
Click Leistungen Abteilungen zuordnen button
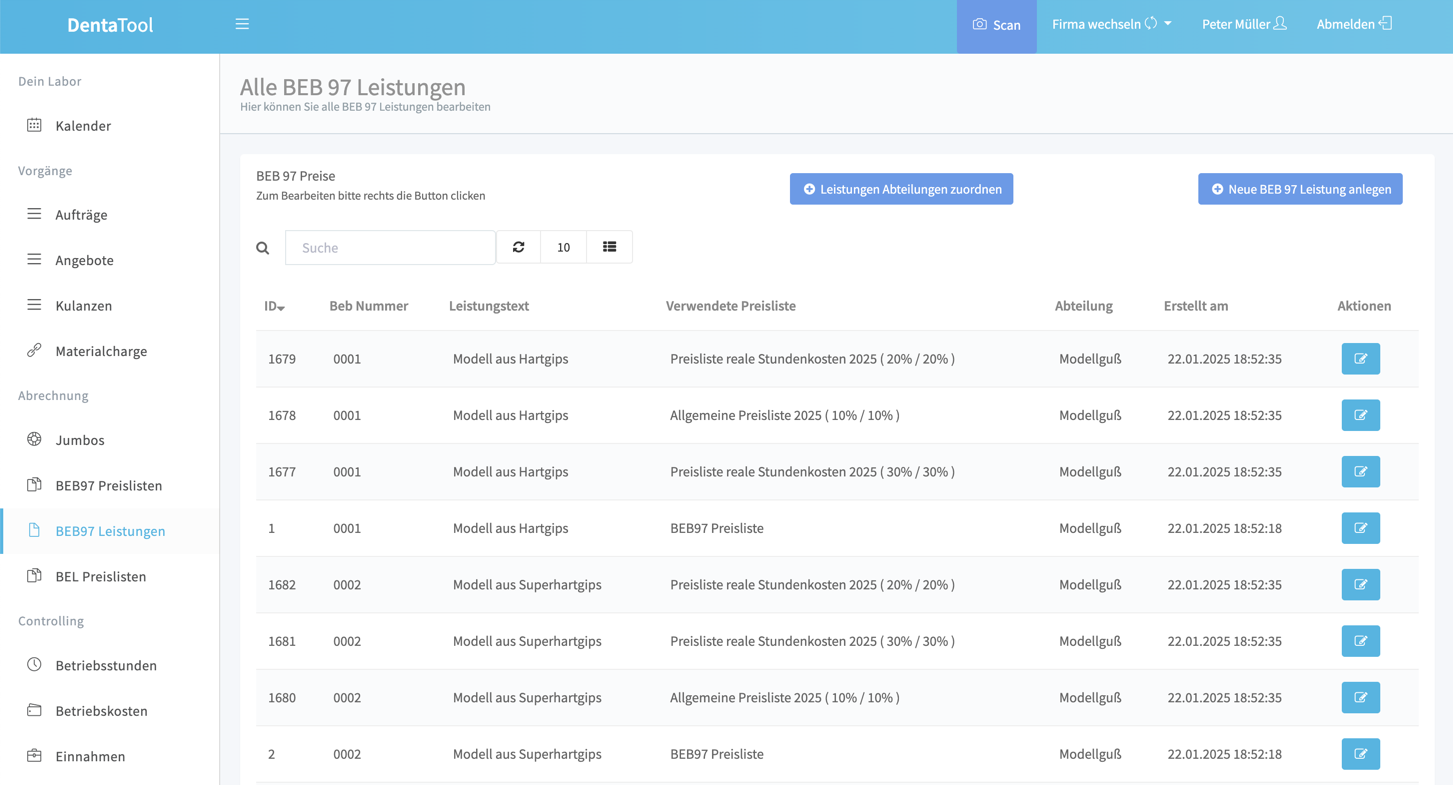[x=901, y=189]
